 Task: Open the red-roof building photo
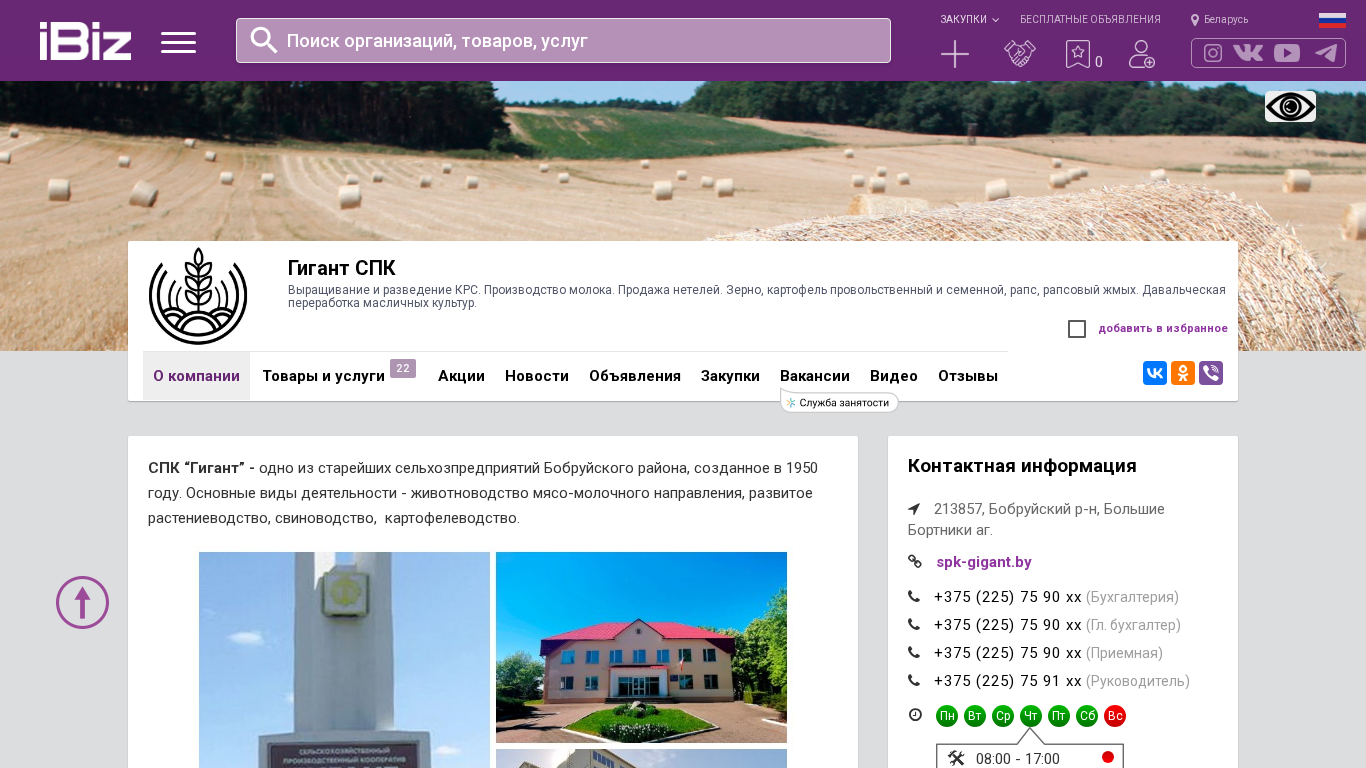tap(641, 647)
